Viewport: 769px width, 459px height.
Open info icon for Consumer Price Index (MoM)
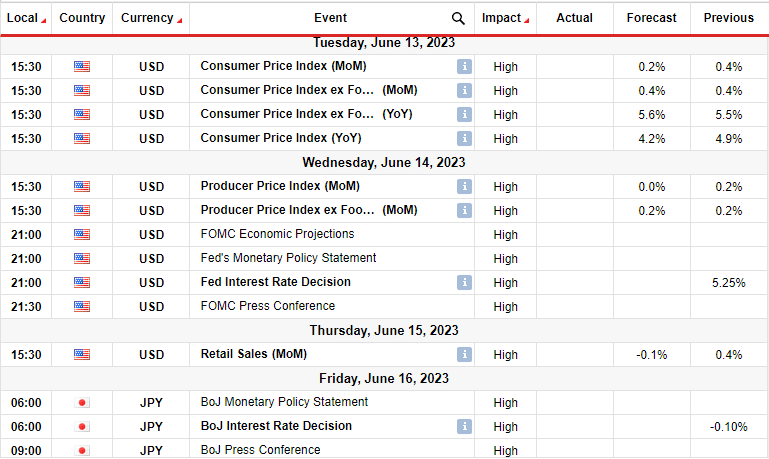pos(464,66)
